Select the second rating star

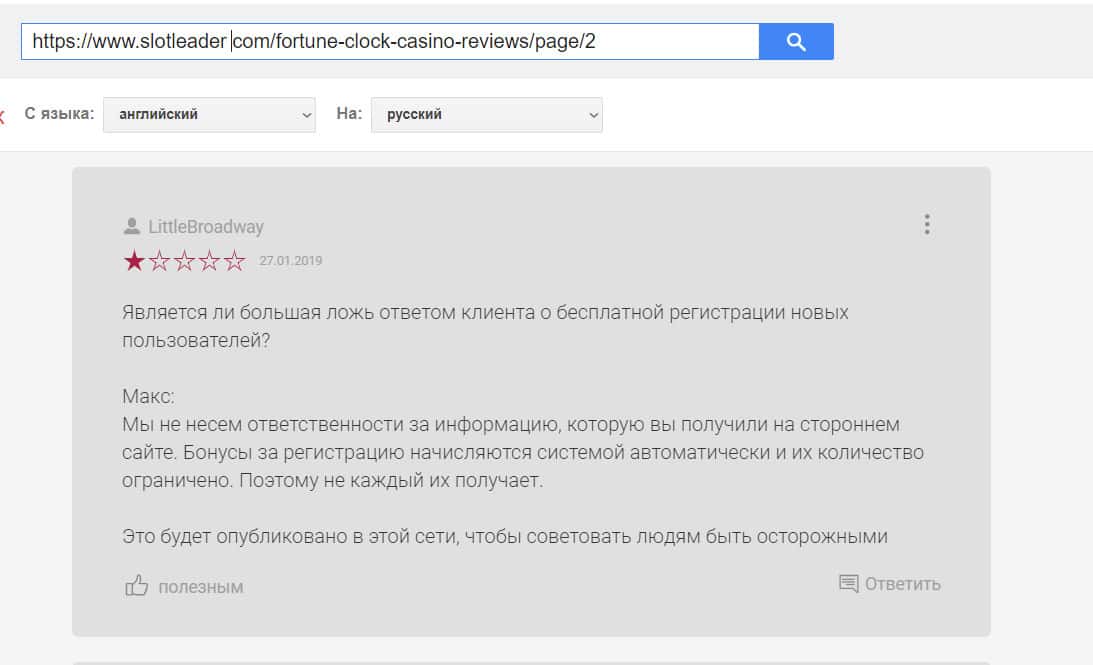pyautogui.click(x=159, y=262)
